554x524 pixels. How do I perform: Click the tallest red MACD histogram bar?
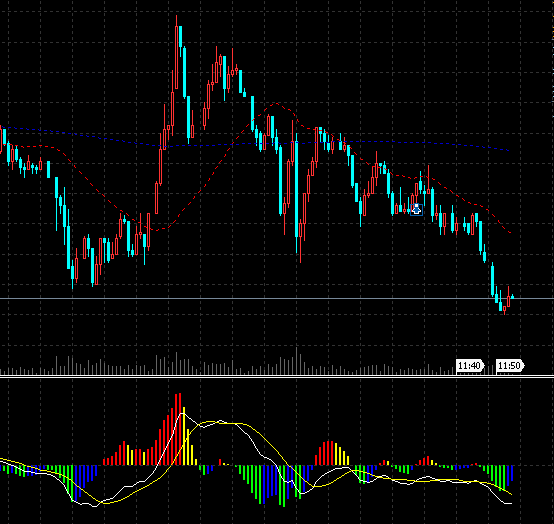tap(180, 429)
